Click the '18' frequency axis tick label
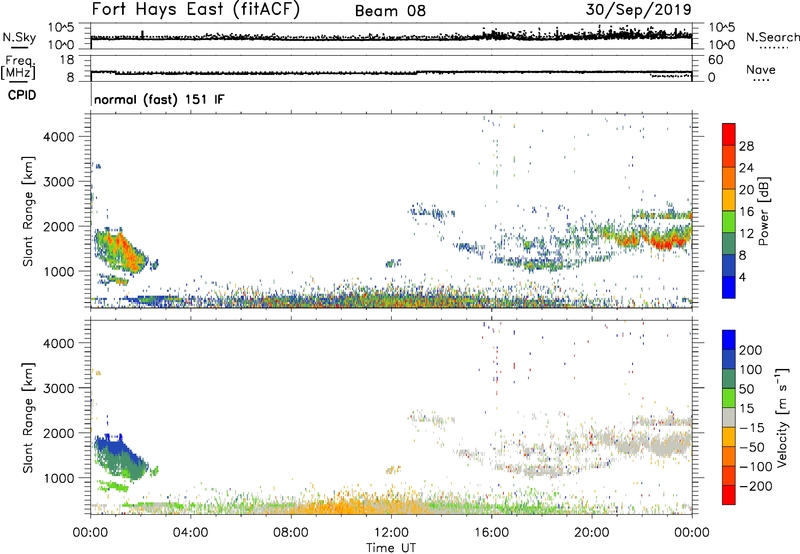Viewport: 800px width, 554px height. [67, 60]
